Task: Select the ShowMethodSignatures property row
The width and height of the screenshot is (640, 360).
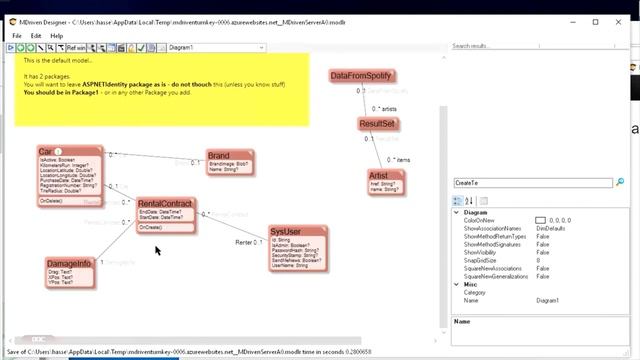Action: tap(540, 244)
